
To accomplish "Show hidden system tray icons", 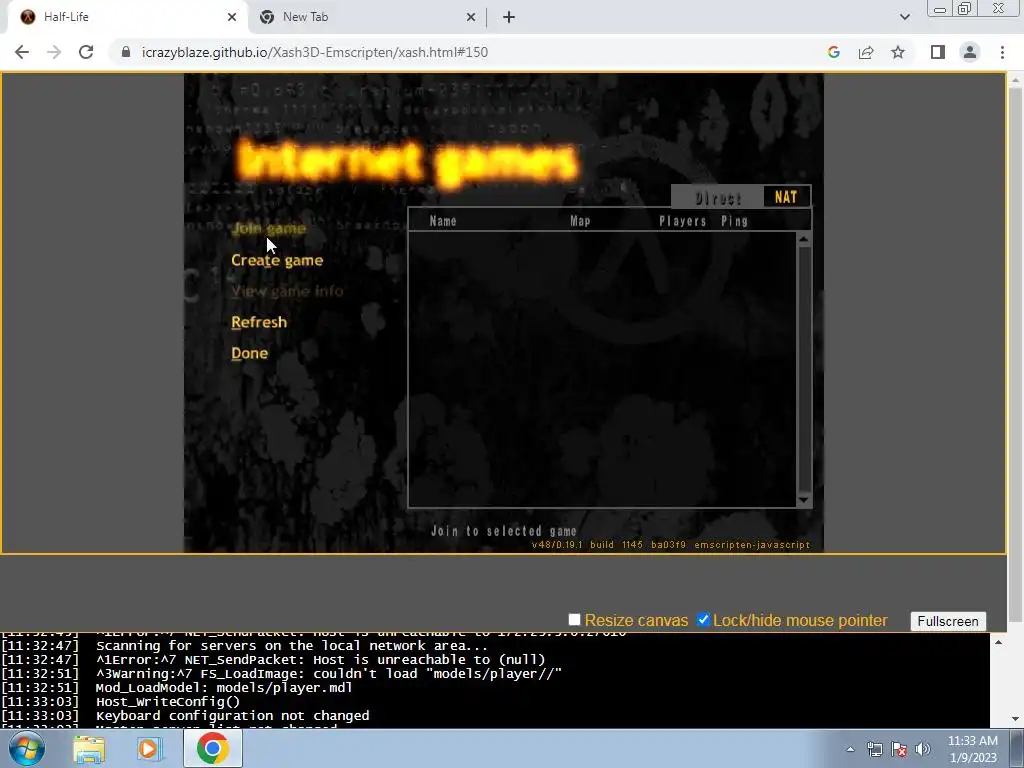I will 850,749.
